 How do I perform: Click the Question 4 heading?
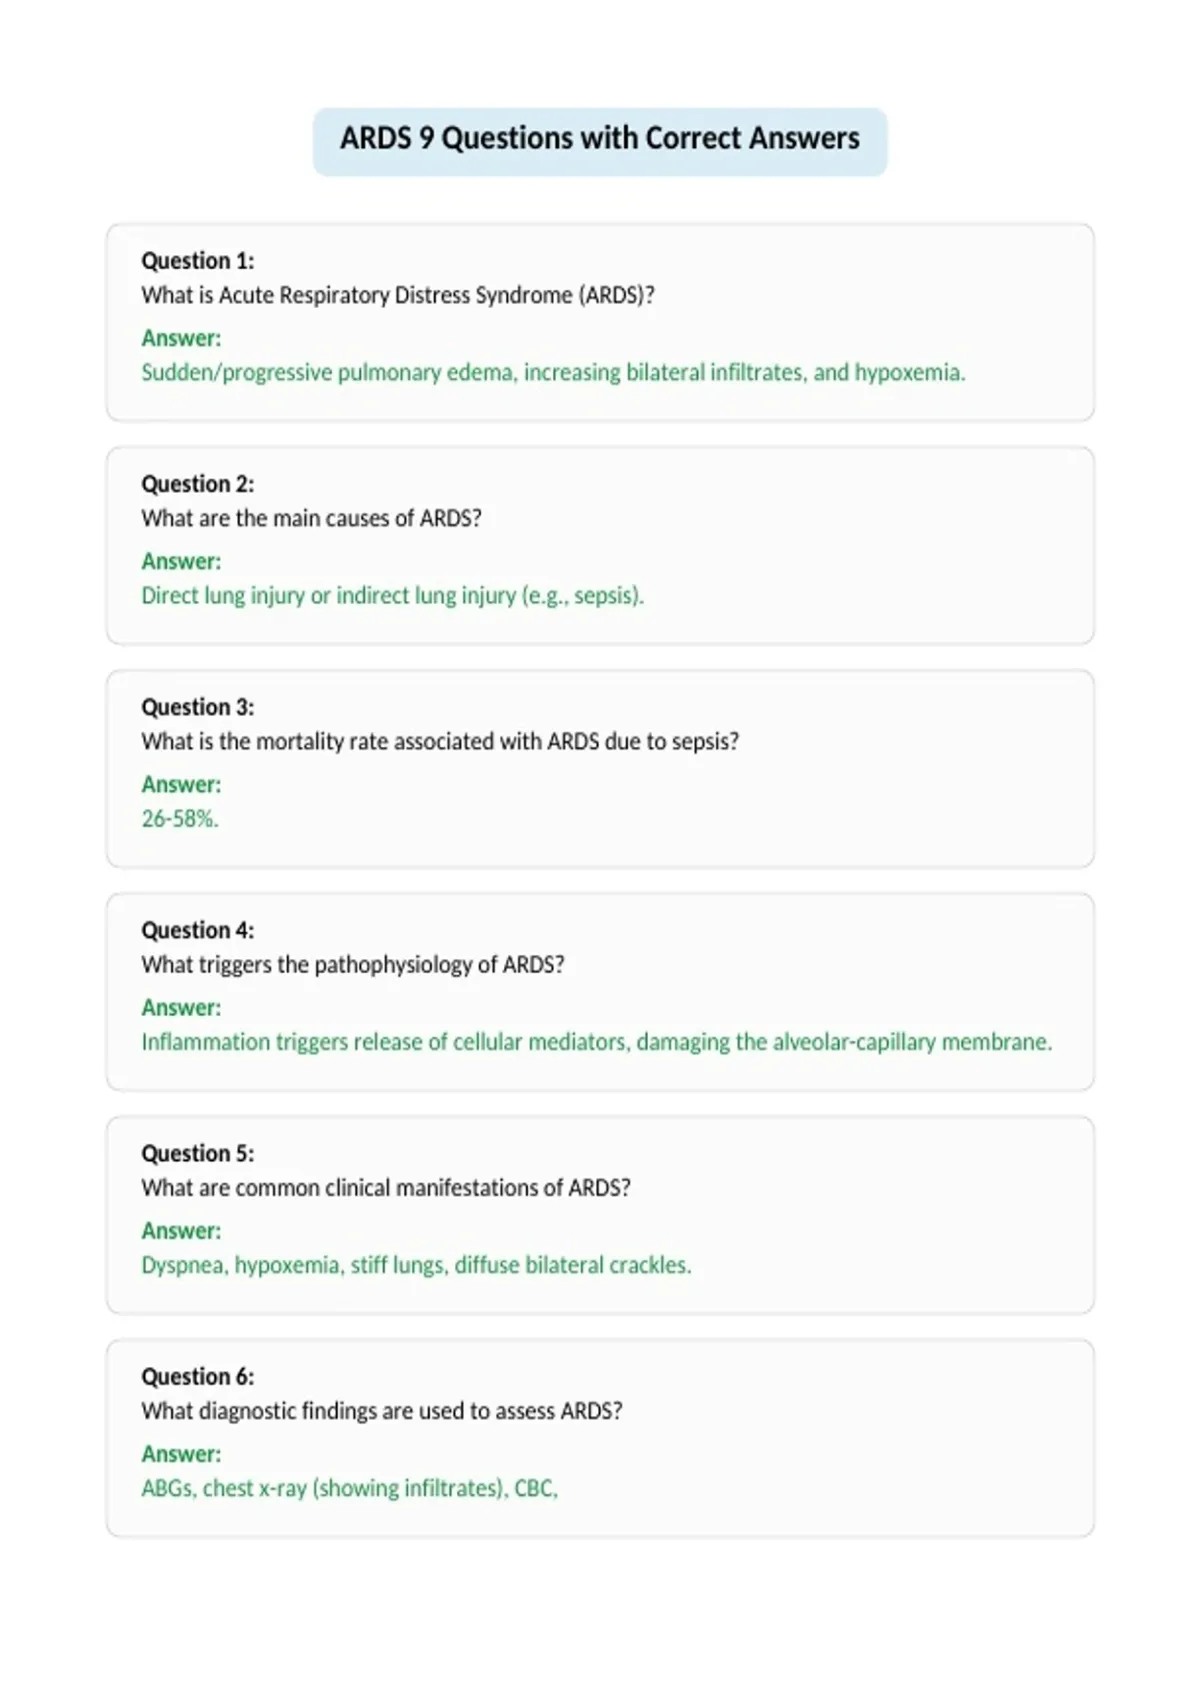tap(198, 930)
